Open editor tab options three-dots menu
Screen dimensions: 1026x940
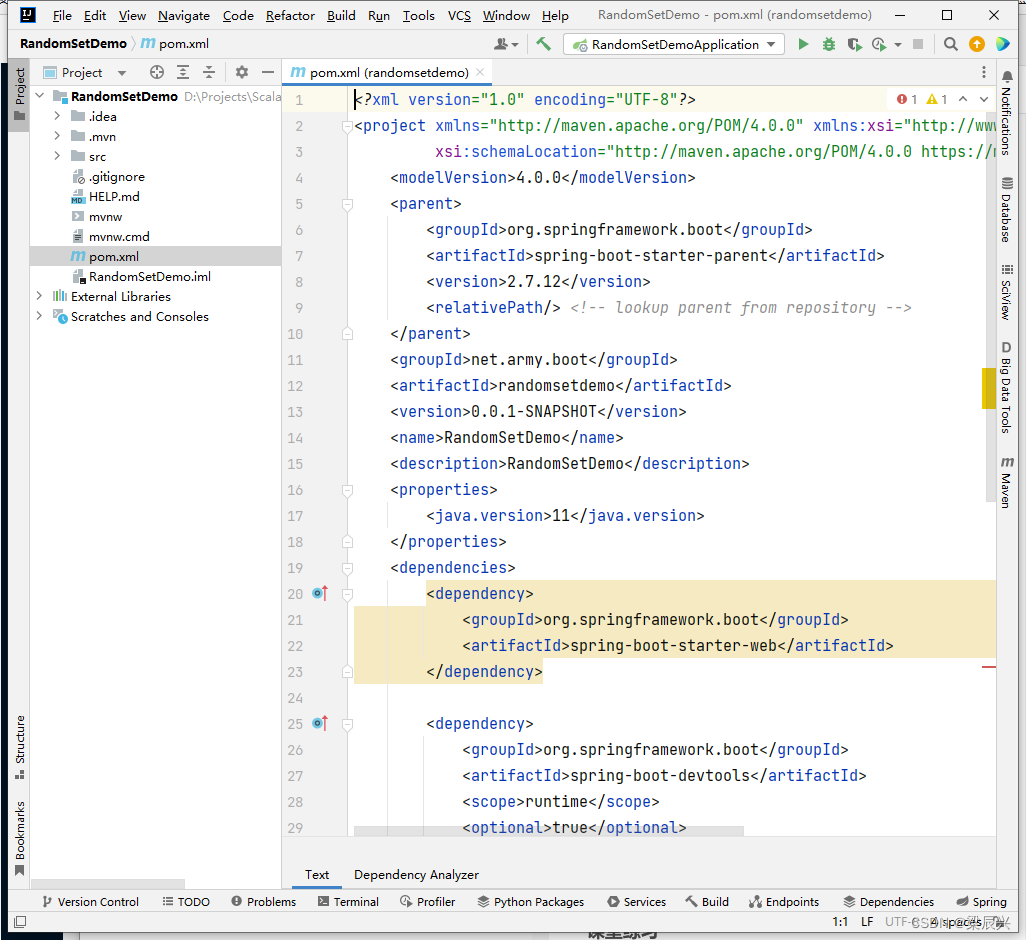983,72
